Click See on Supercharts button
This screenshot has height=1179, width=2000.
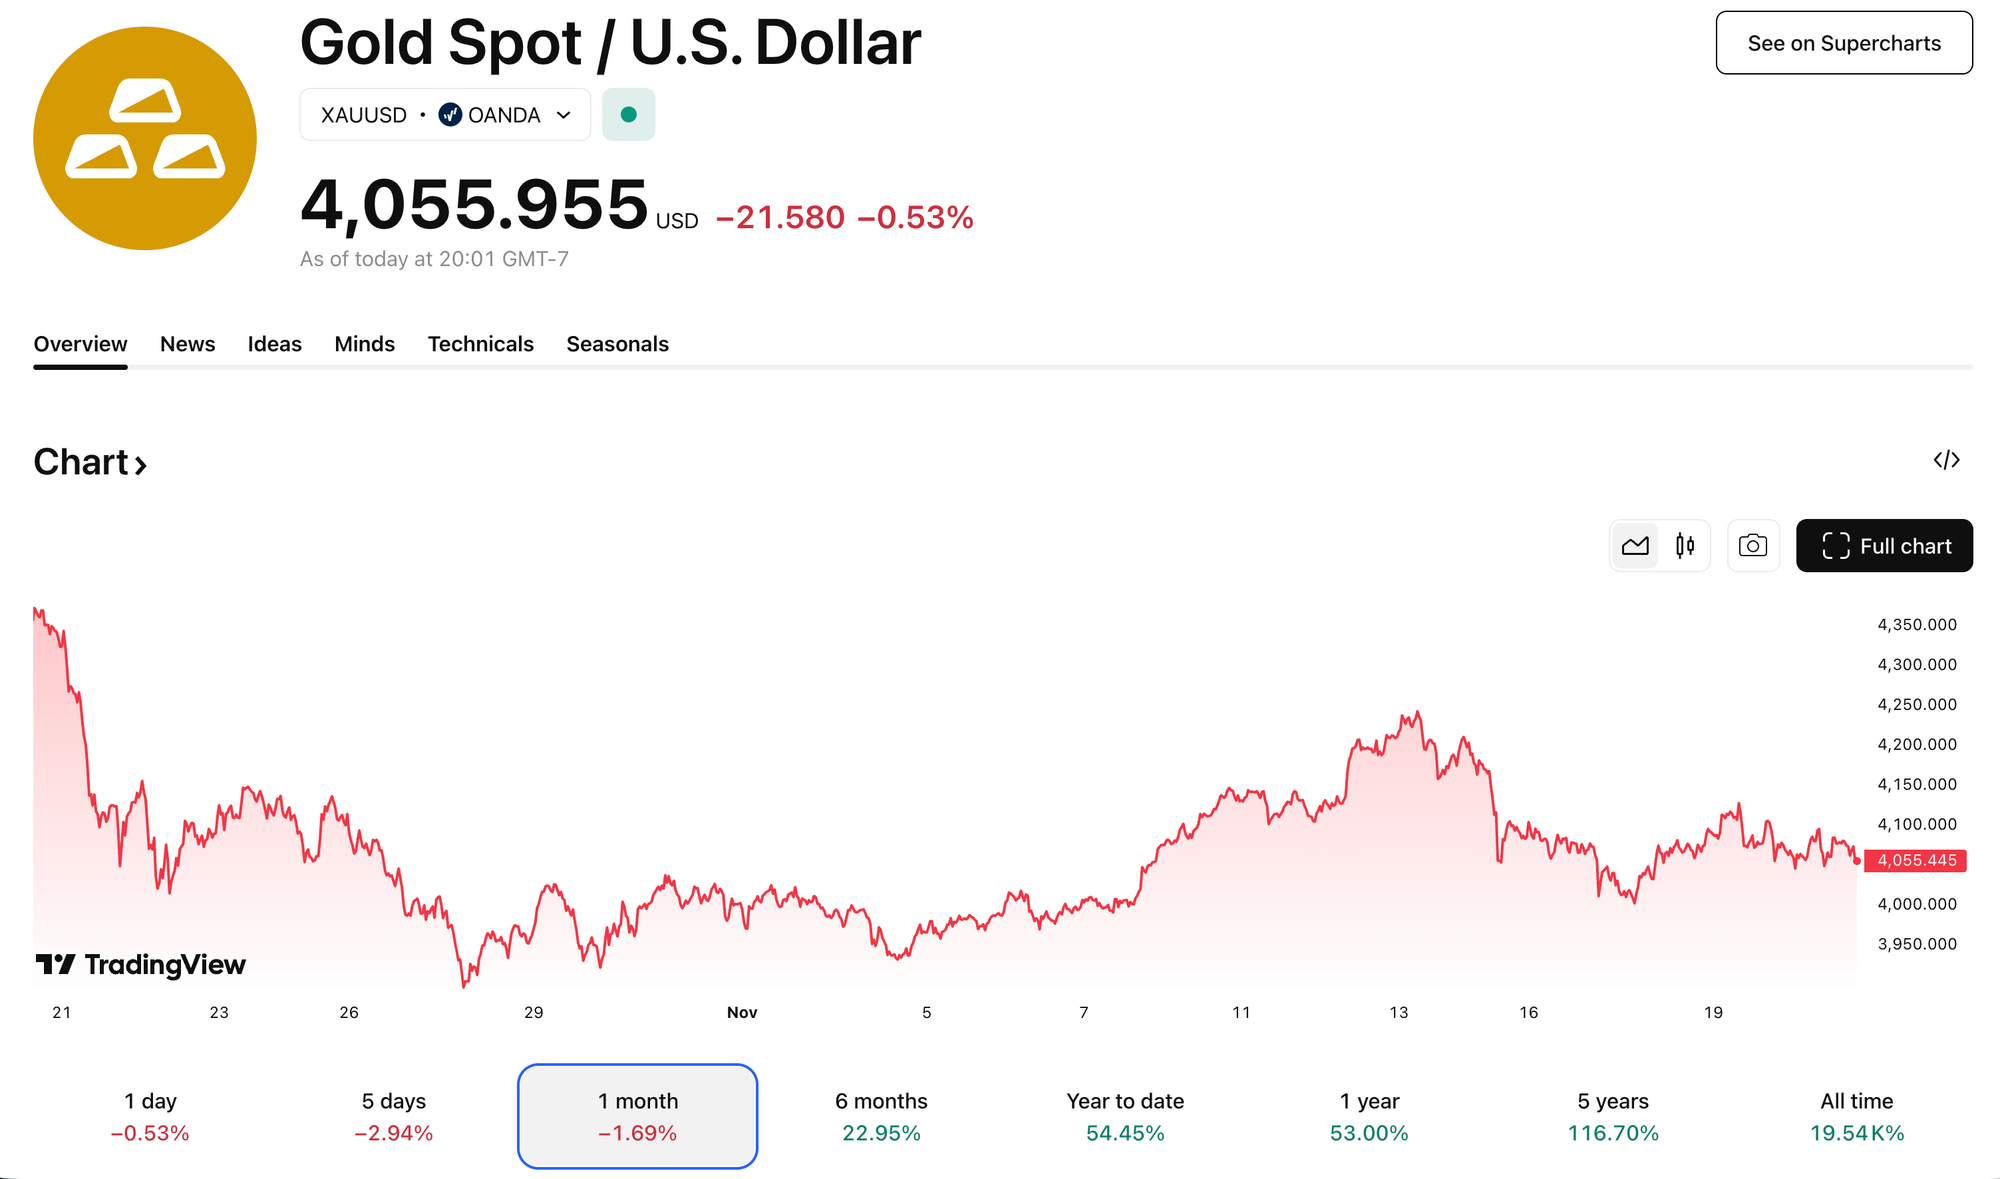pyautogui.click(x=1844, y=43)
